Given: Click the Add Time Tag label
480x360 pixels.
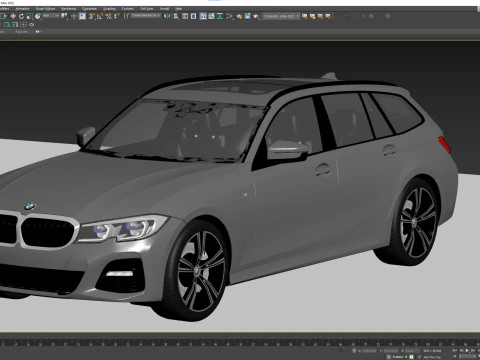Looking at the screenshot, I should pyautogui.click(x=432, y=357).
